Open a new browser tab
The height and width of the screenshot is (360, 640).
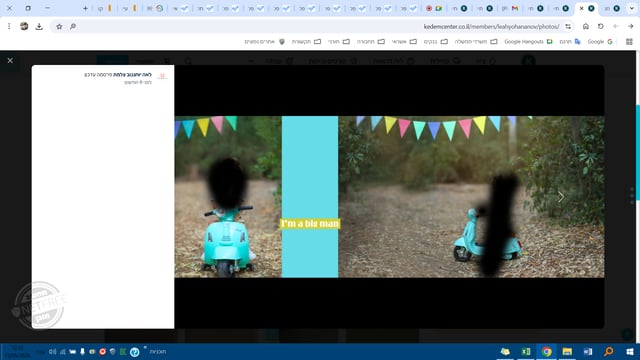pyautogui.click(x=85, y=8)
